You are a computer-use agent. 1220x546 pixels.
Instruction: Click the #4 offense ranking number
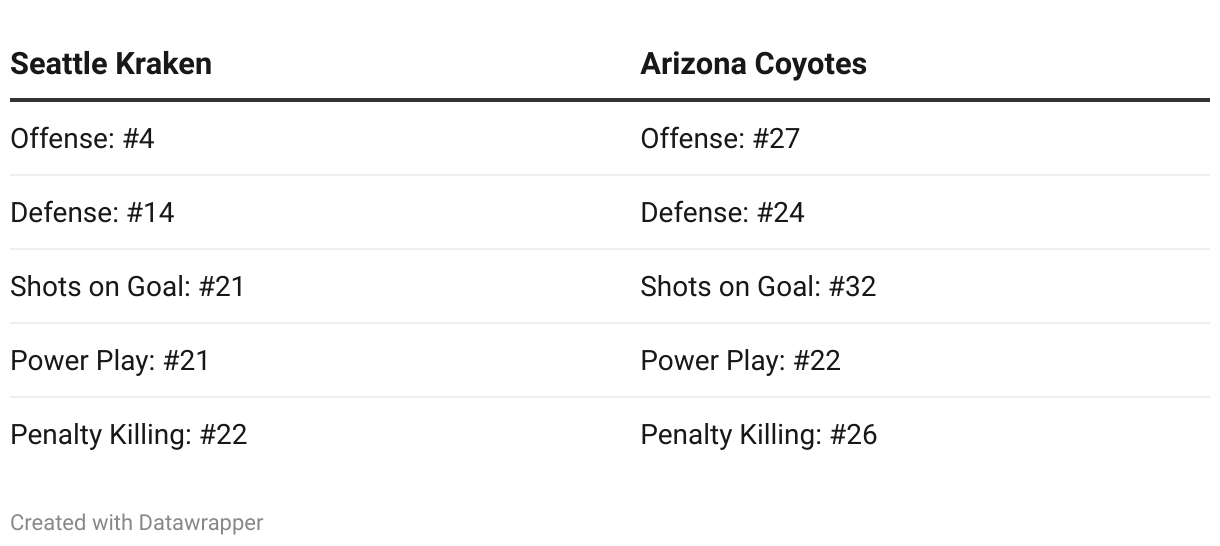(x=138, y=138)
